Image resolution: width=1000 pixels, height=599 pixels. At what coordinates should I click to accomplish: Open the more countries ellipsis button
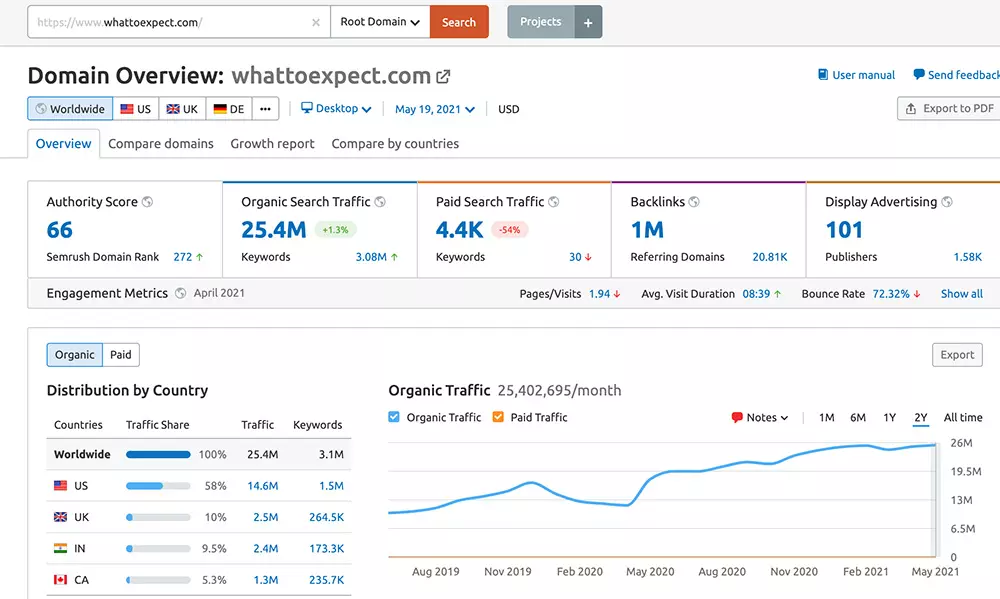(265, 108)
